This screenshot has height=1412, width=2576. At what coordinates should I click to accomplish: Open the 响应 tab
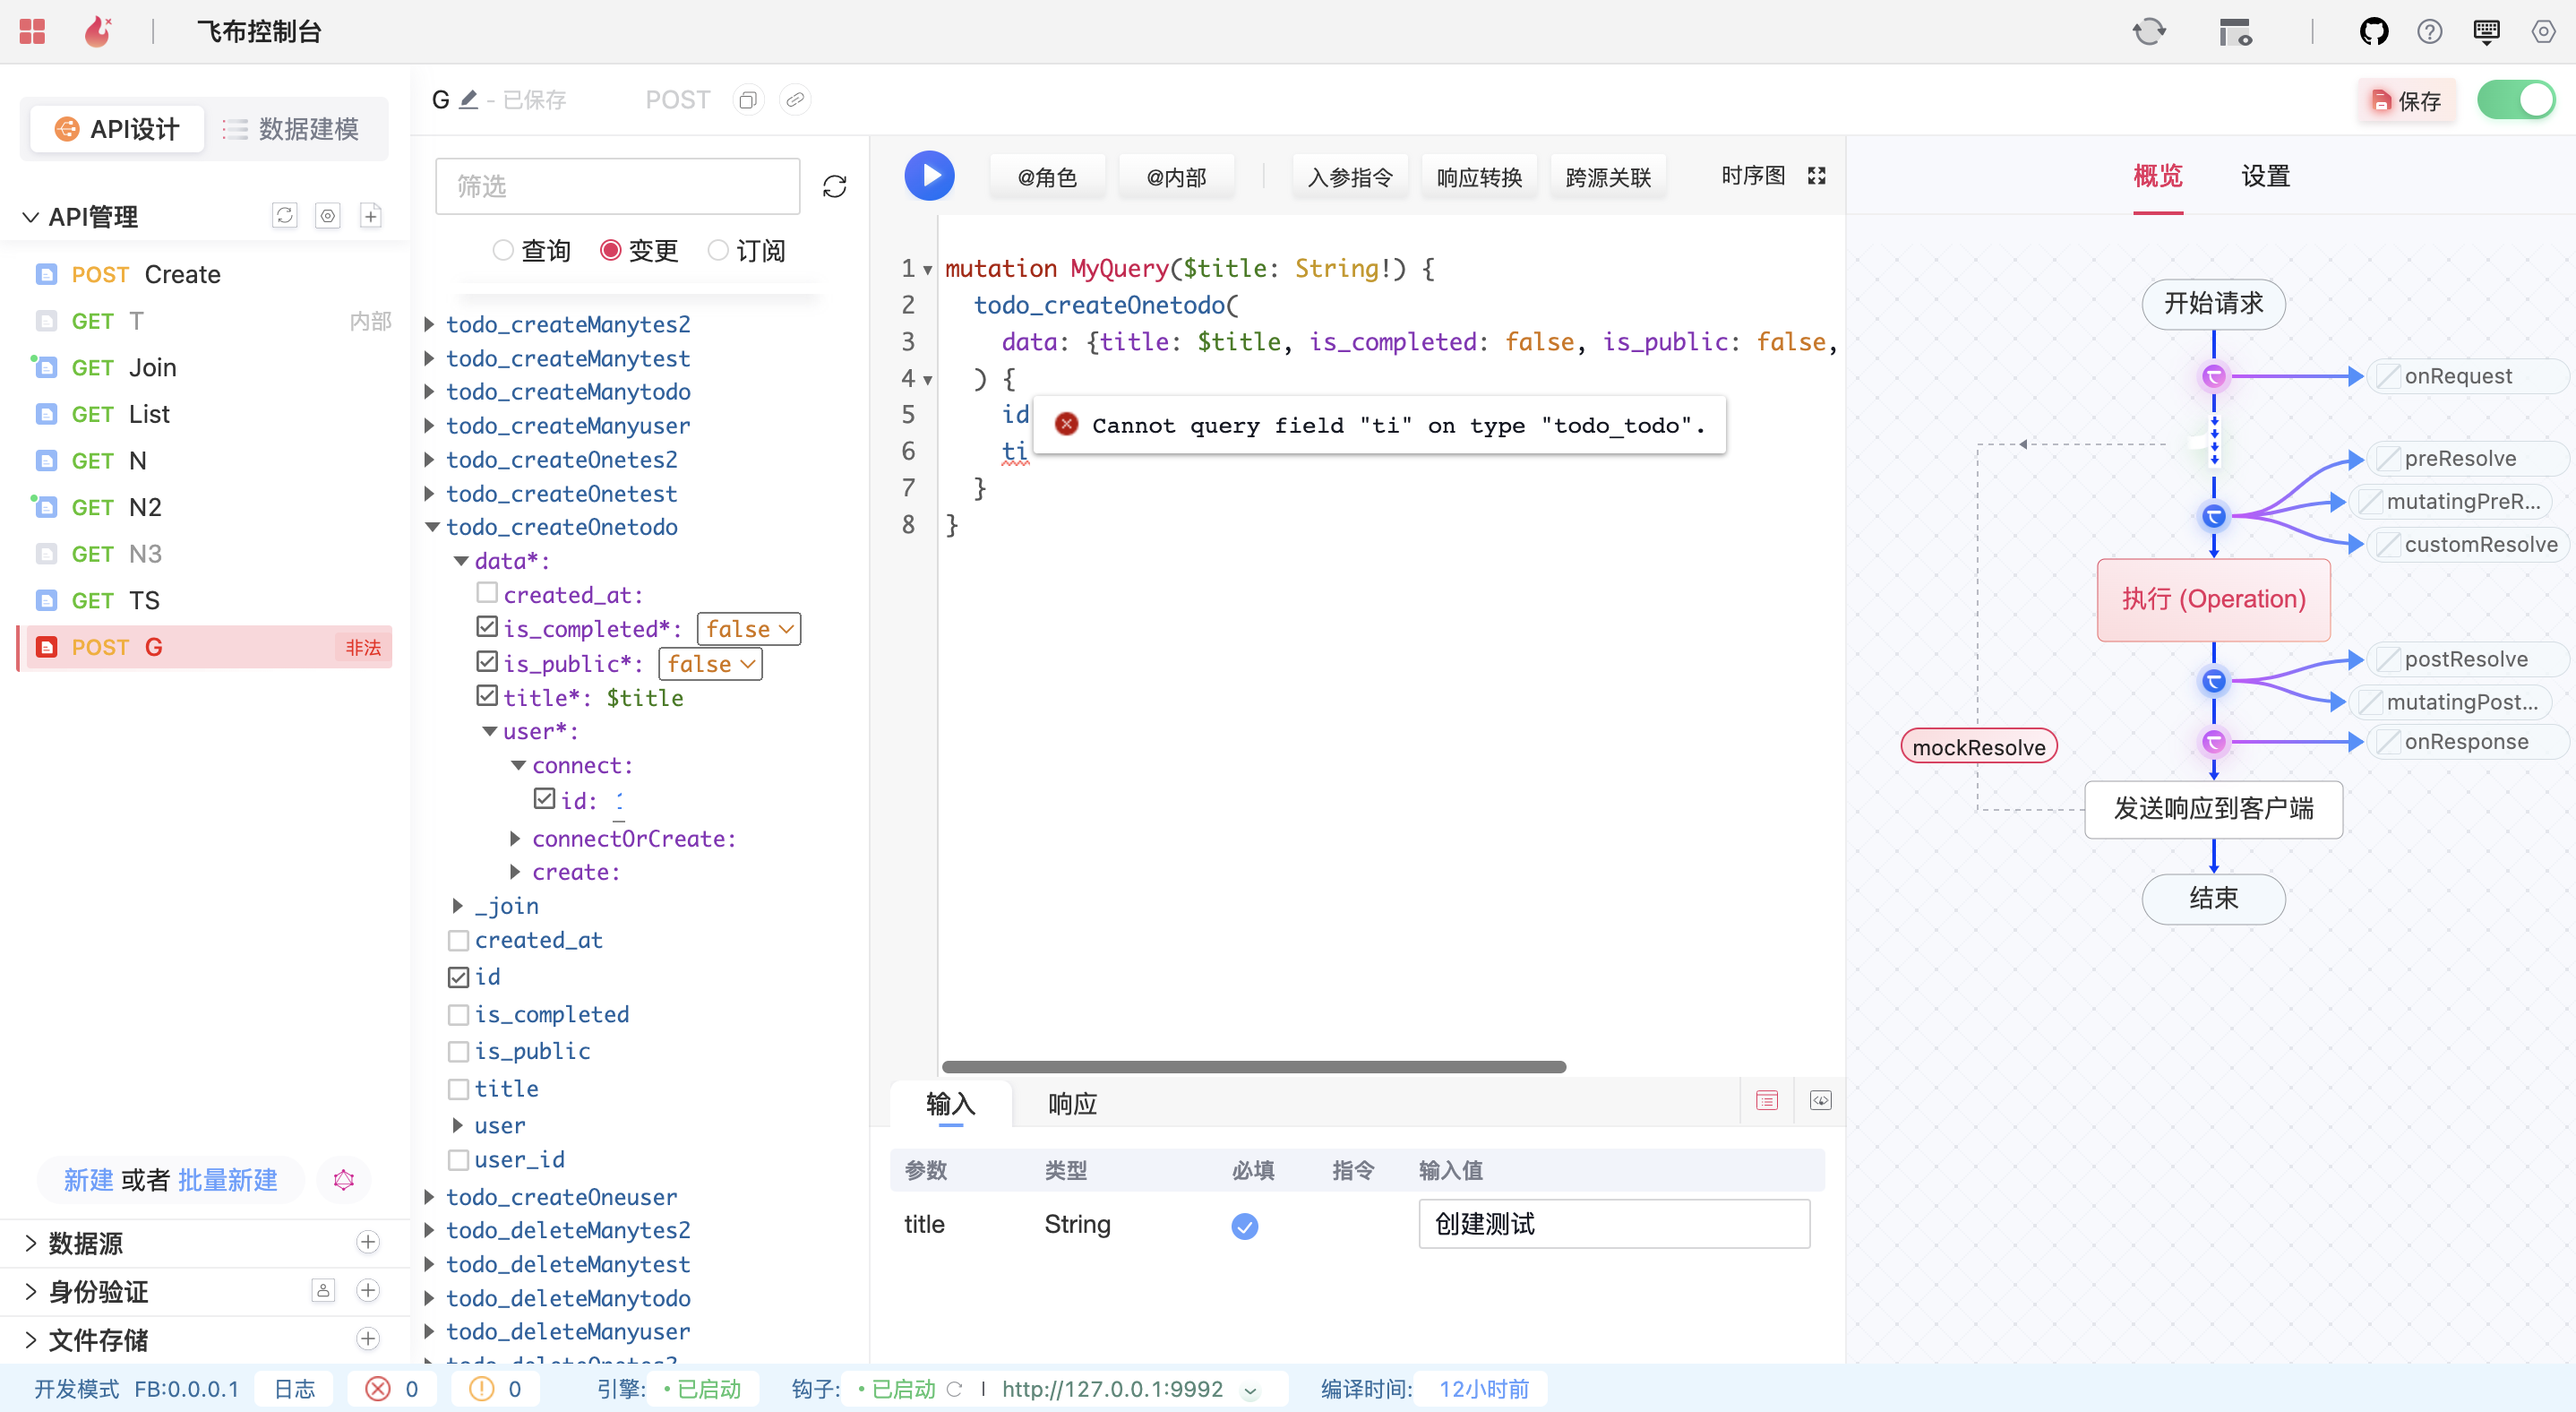click(x=1072, y=1104)
